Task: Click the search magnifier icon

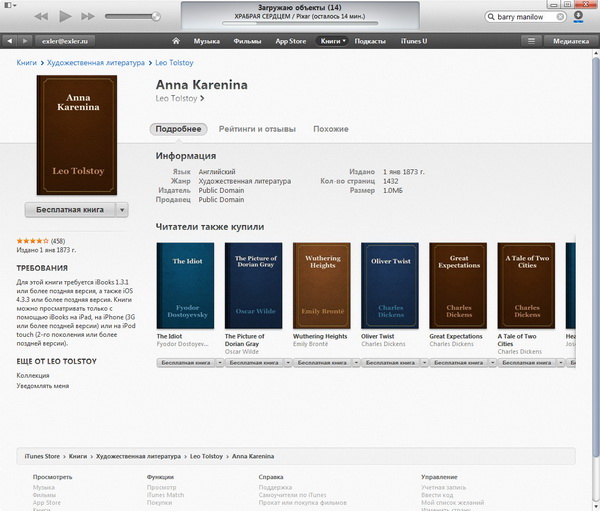Action: tap(492, 17)
